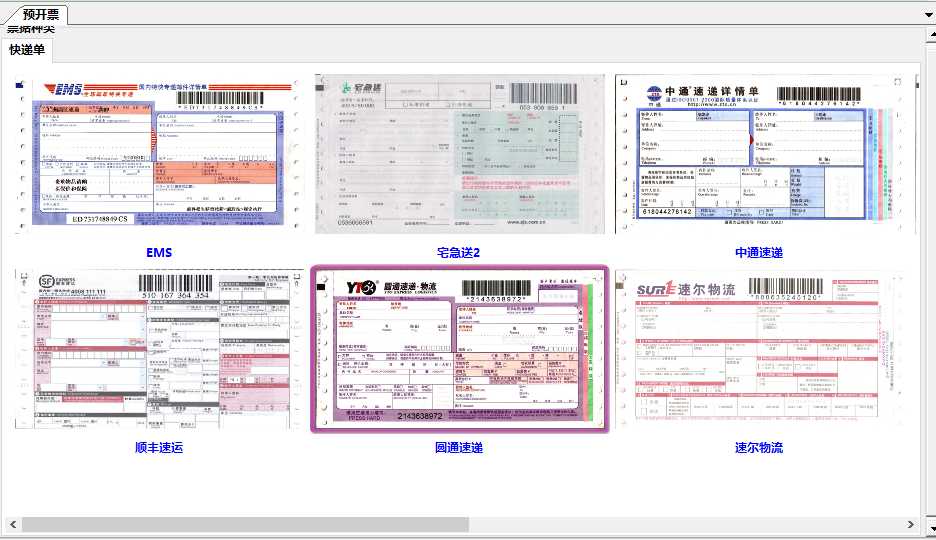
Task: Click the 顺丰速运 label link
Action: [159, 448]
